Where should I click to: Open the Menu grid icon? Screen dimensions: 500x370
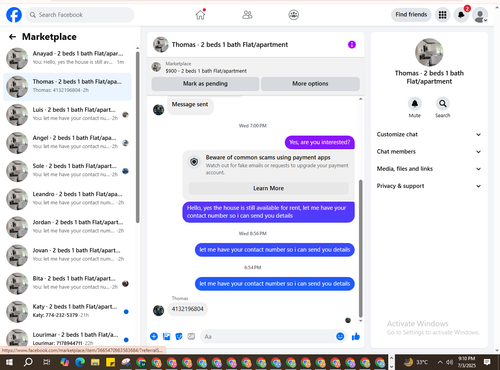click(442, 15)
